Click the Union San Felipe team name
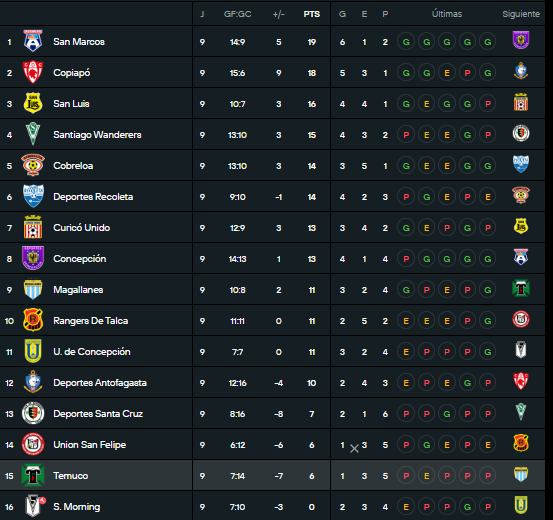Screen dimensions: 553x520 click(x=90, y=445)
